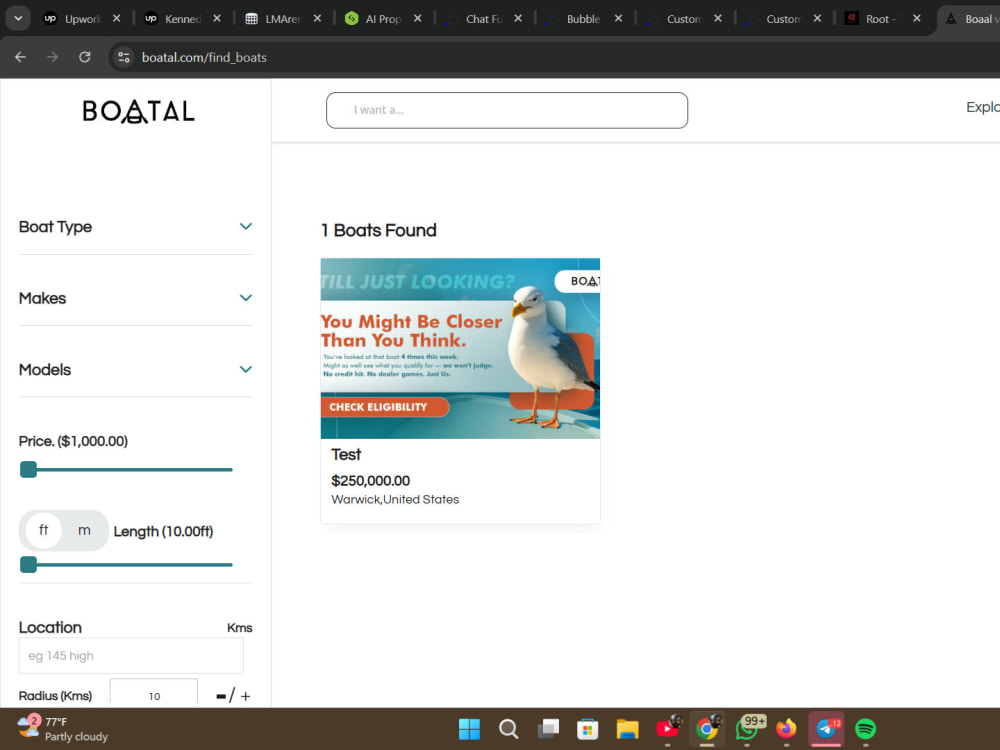Image resolution: width=1000 pixels, height=750 pixels.
Task: Click the address bar URL boatal.com/find_boats
Action: pos(204,57)
